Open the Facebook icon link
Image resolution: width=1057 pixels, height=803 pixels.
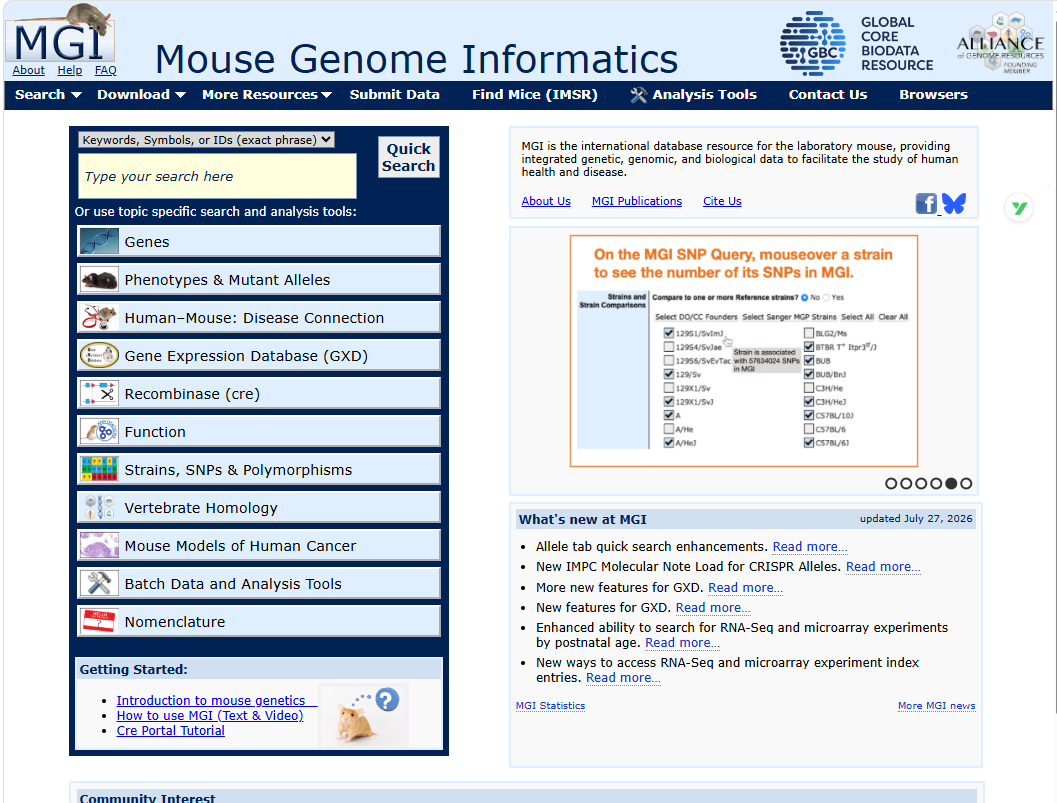926,203
